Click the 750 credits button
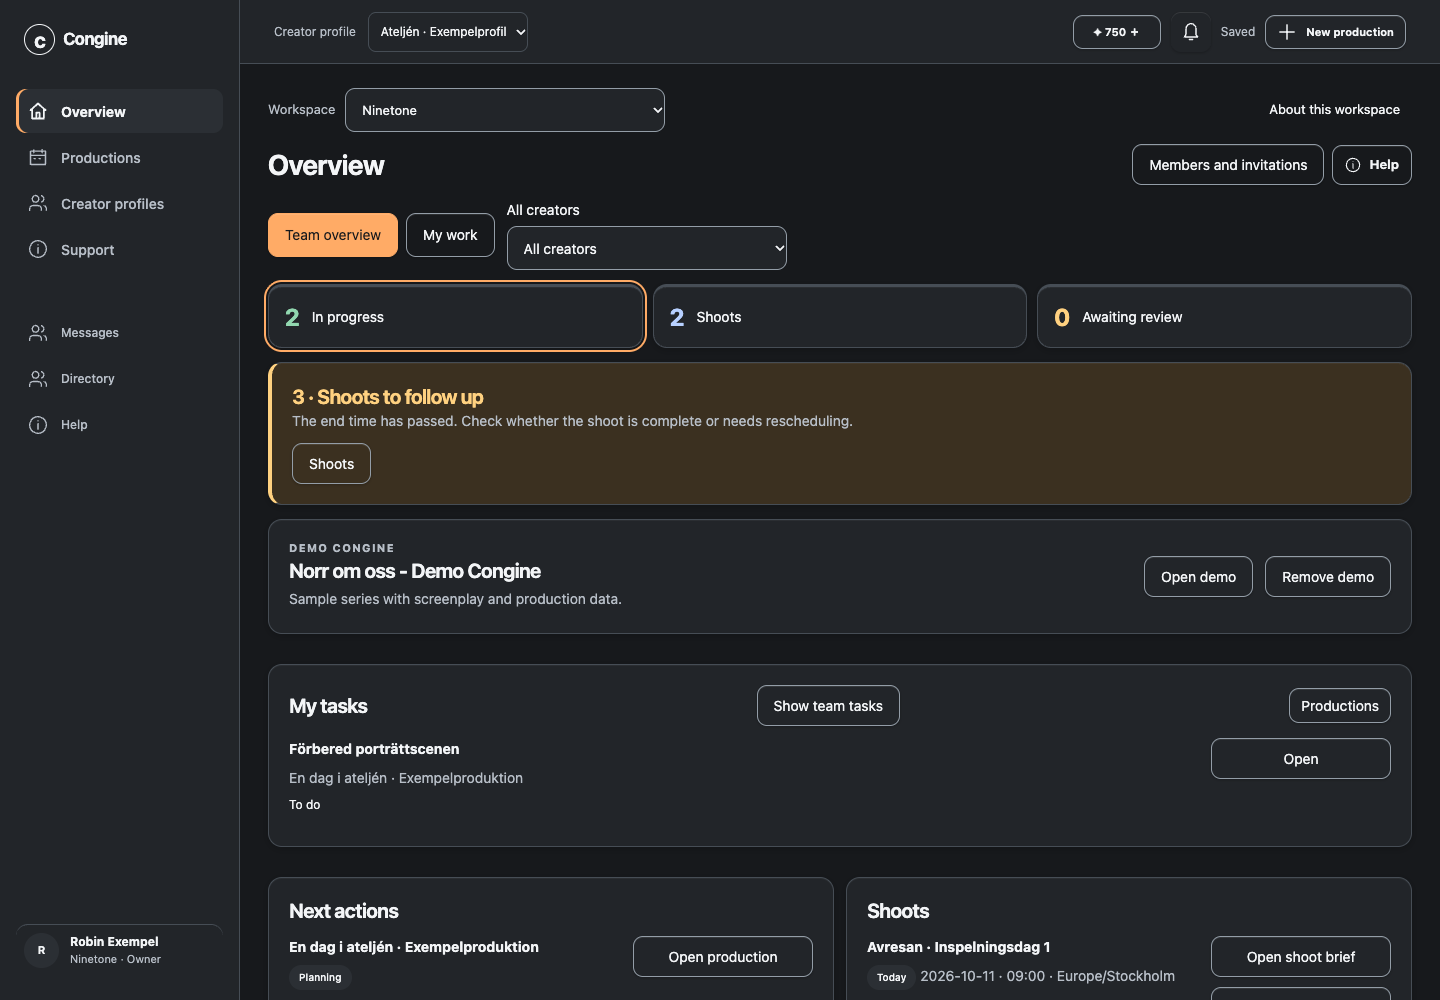Viewport: 1440px width, 1000px height. click(1117, 32)
